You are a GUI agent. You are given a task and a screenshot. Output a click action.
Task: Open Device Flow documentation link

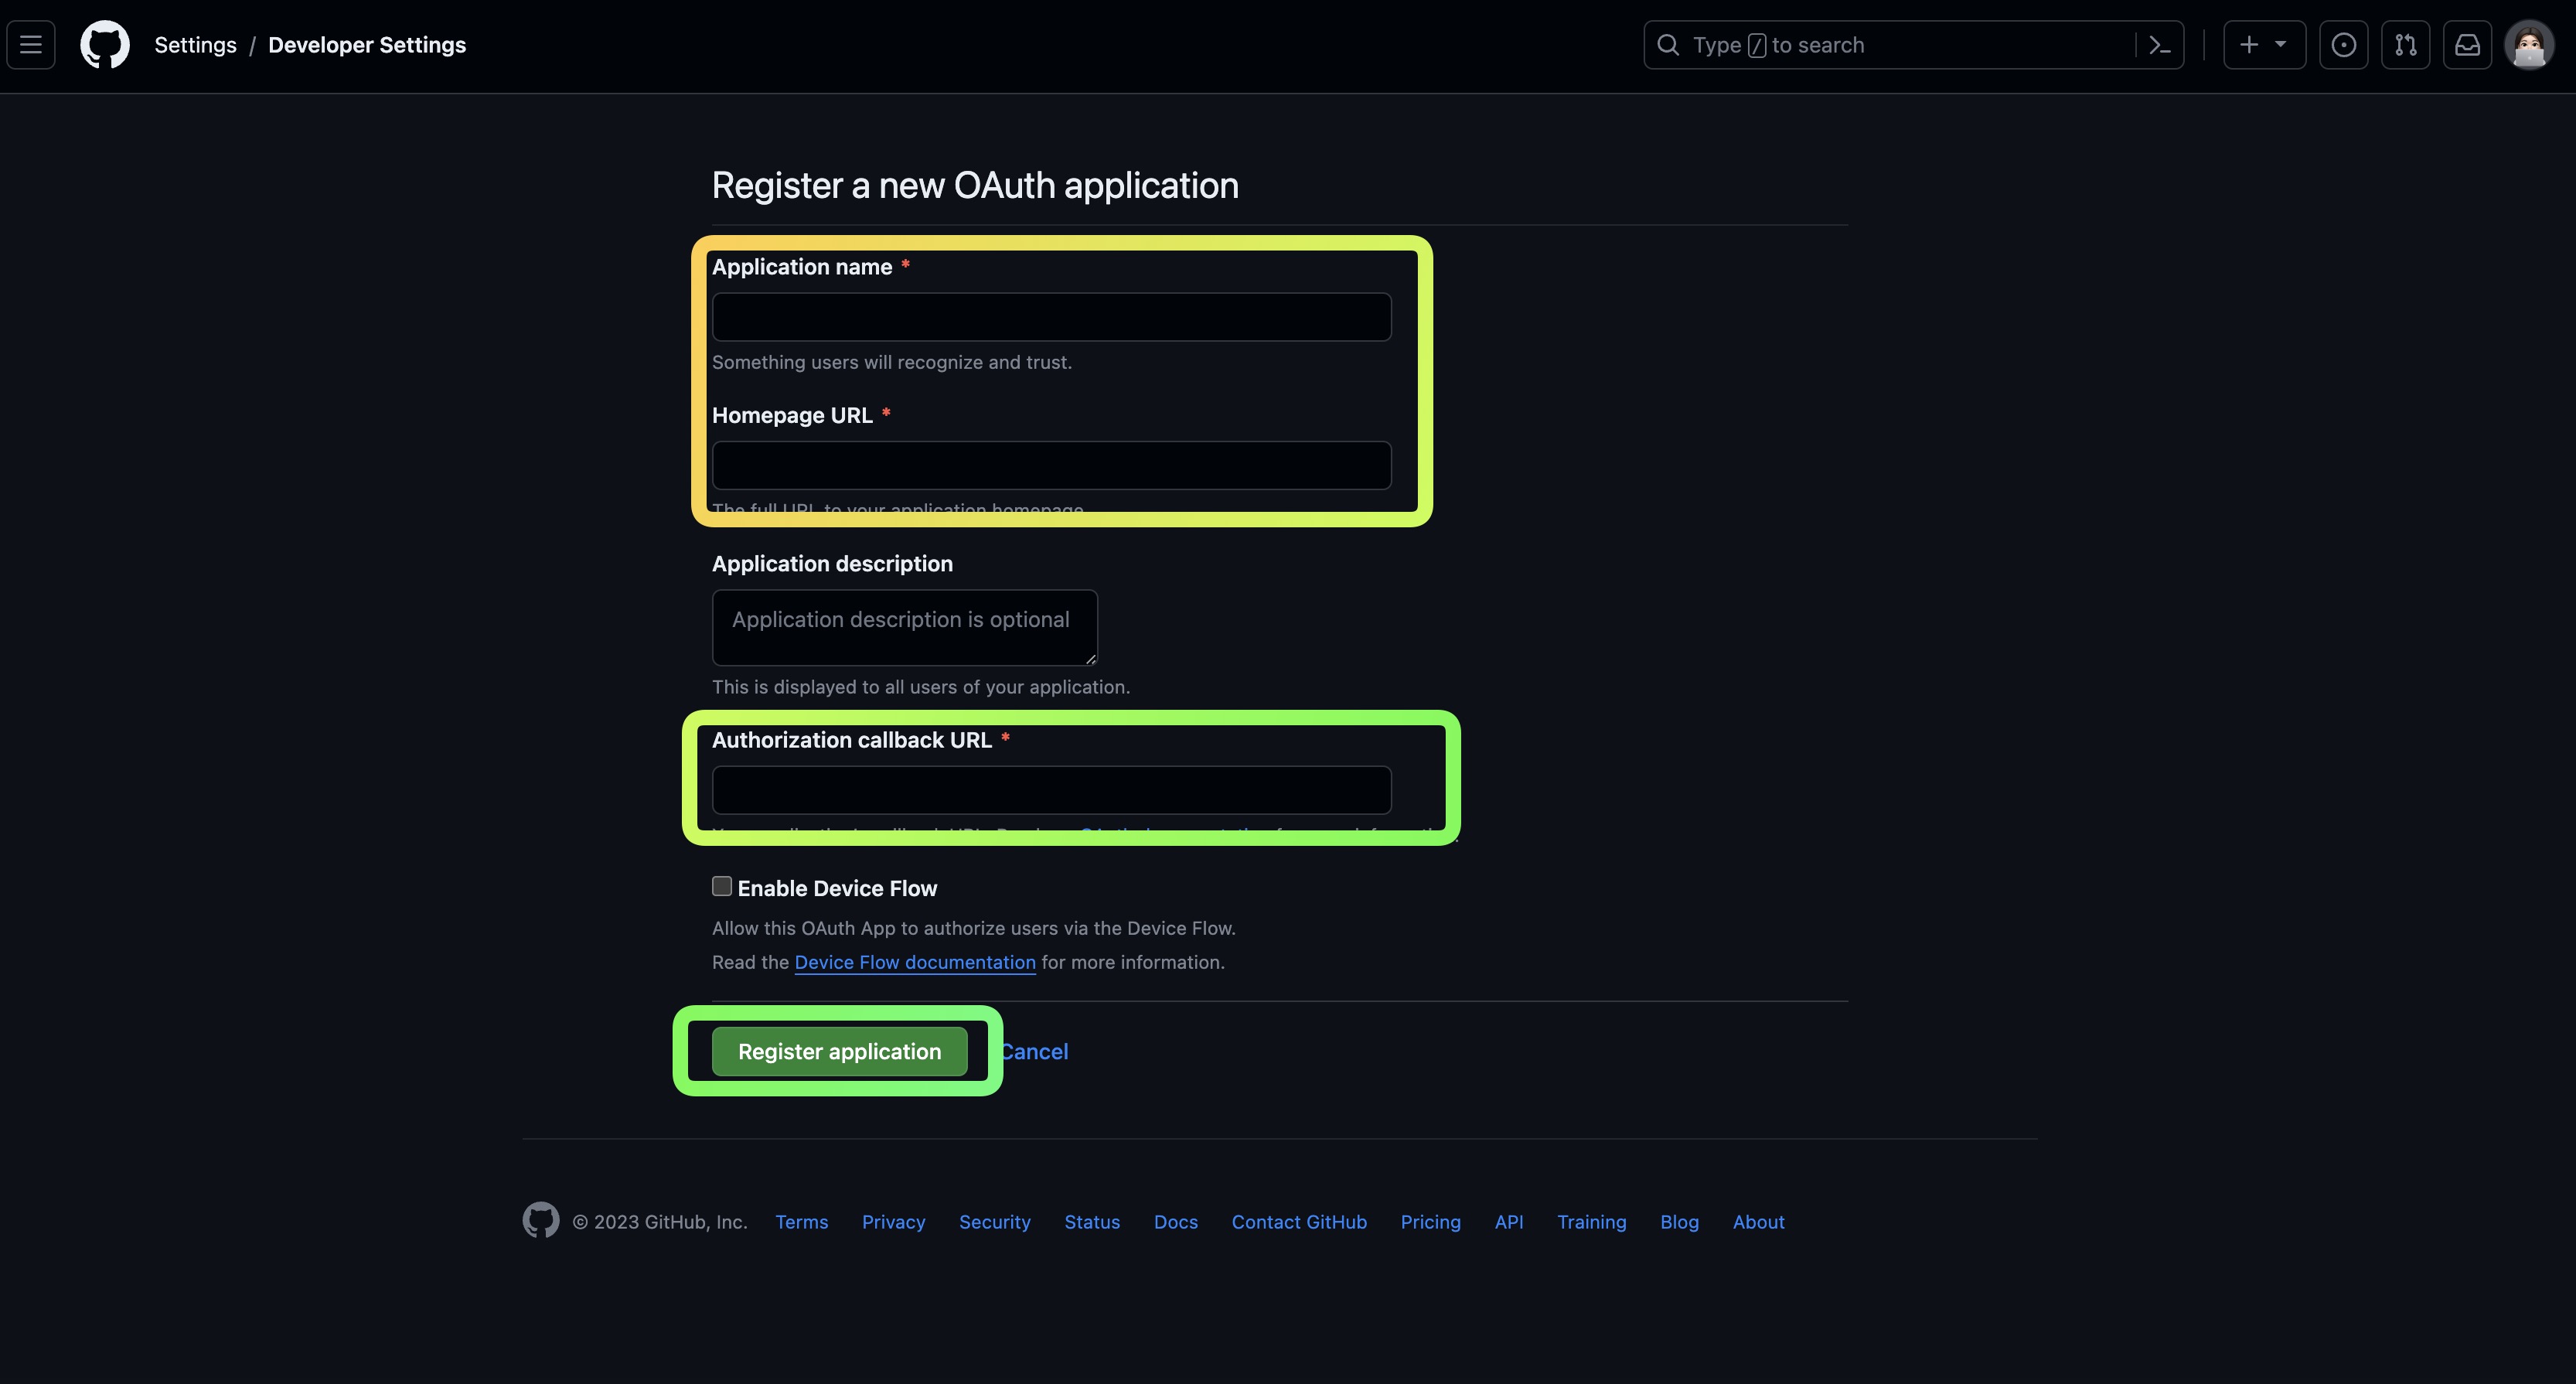[914, 962]
